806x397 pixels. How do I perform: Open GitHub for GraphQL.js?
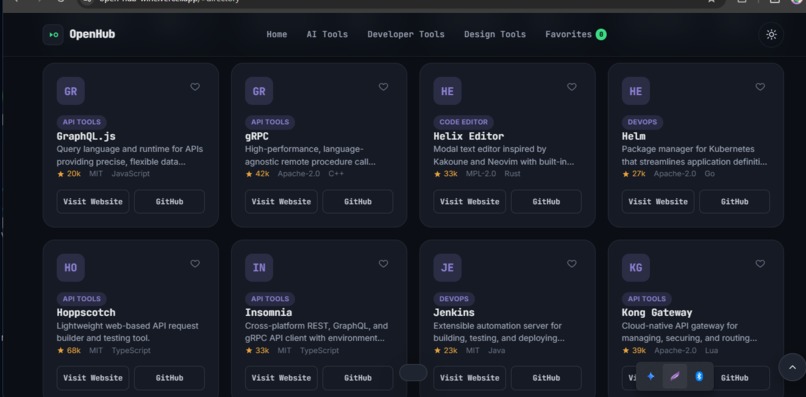click(x=170, y=202)
